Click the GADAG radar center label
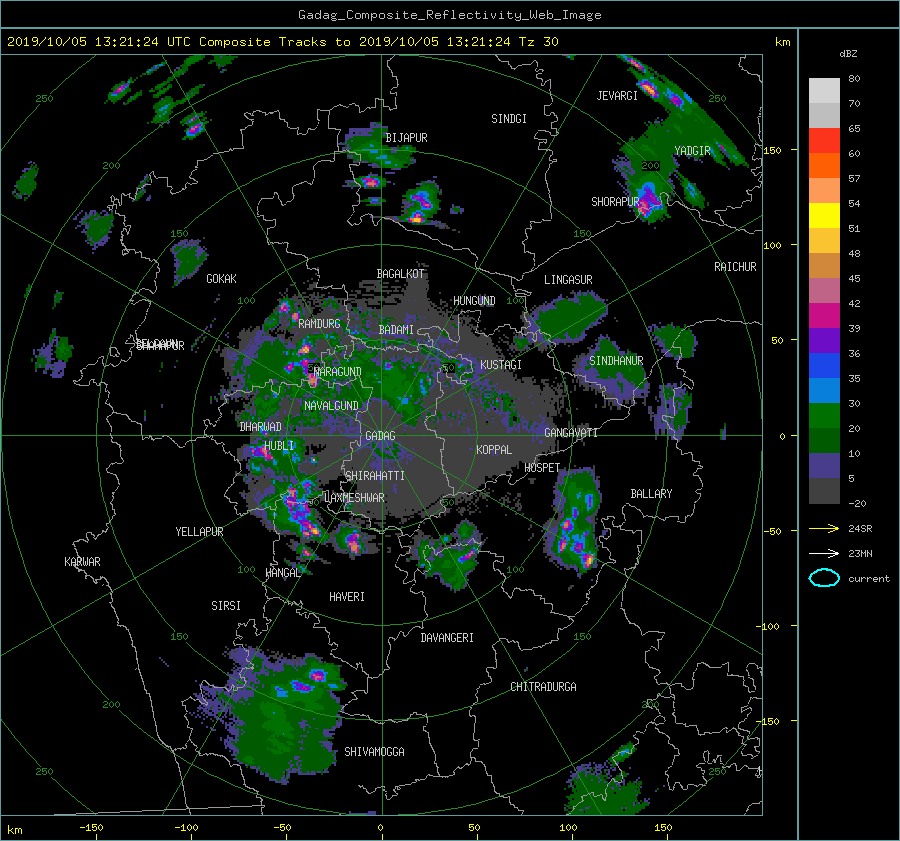The image size is (900, 841). (x=381, y=436)
